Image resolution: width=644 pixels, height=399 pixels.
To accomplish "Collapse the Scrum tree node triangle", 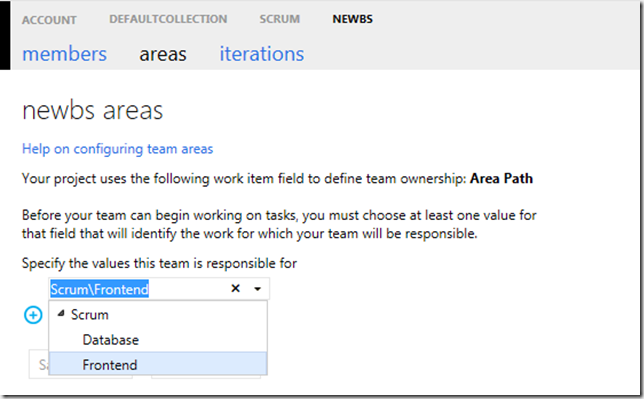I will pos(61,314).
